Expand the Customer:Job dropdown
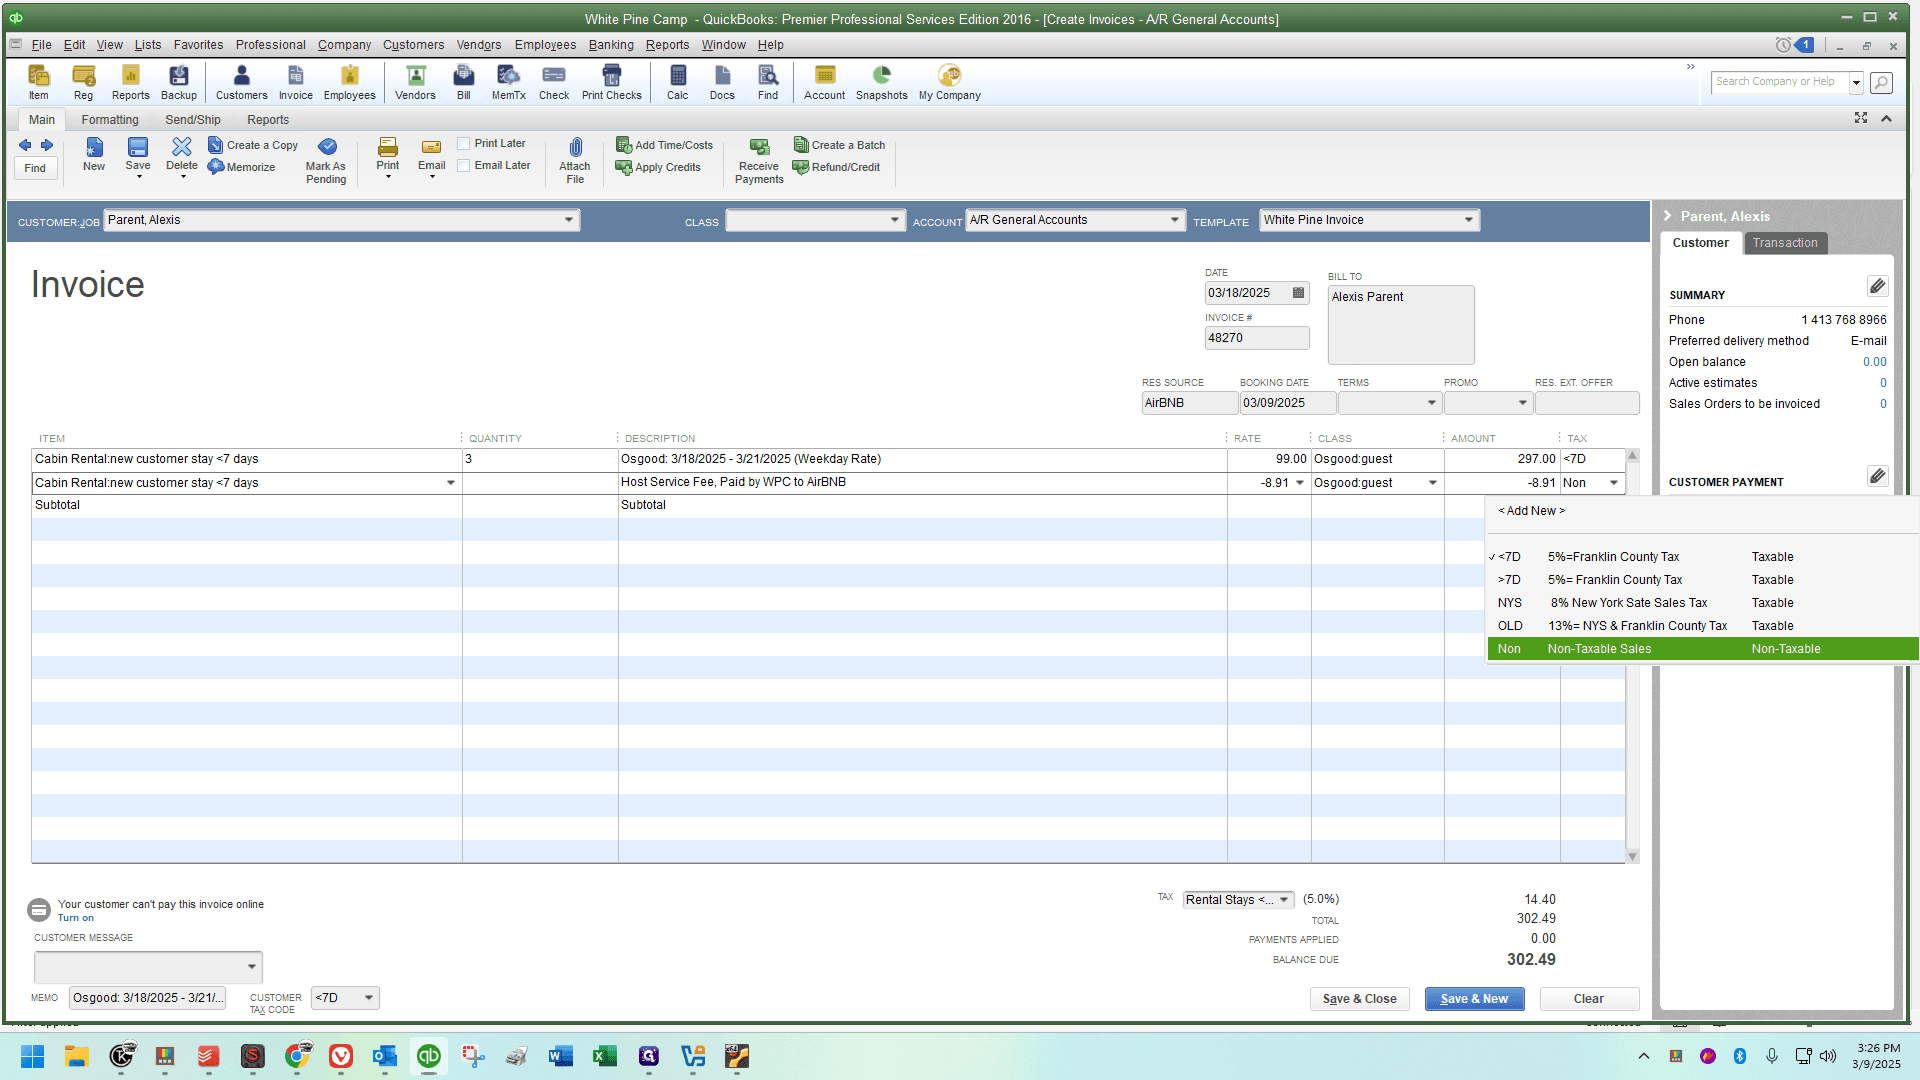Viewport: 1920px width, 1080px height. tap(568, 220)
